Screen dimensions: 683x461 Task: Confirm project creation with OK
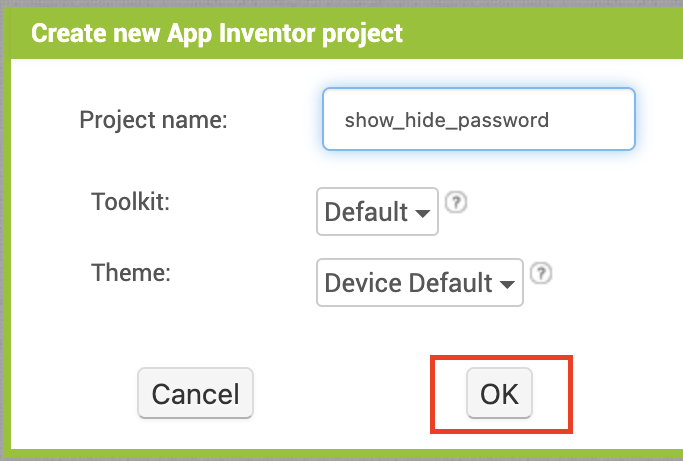coord(499,393)
